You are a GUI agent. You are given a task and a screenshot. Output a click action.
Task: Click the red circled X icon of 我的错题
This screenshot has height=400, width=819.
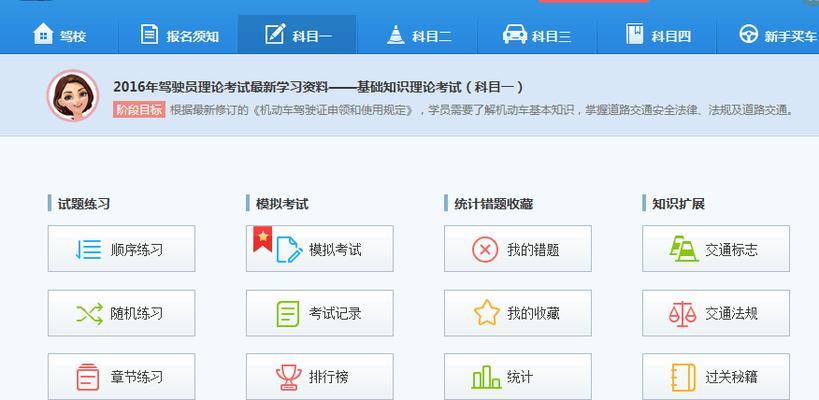click(x=485, y=250)
